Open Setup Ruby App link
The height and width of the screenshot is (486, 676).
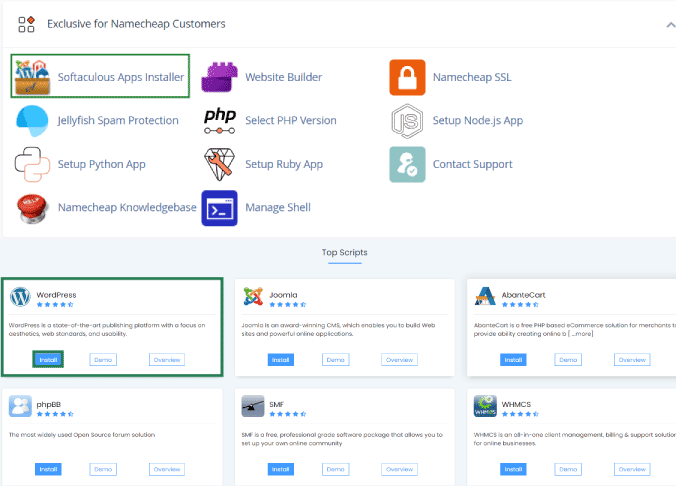click(x=284, y=164)
